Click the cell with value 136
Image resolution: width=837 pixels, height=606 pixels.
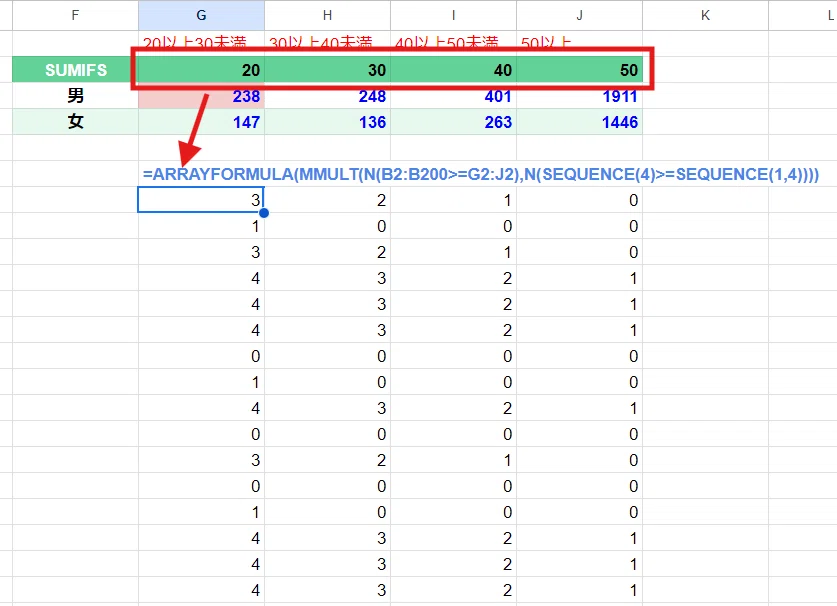(x=327, y=122)
